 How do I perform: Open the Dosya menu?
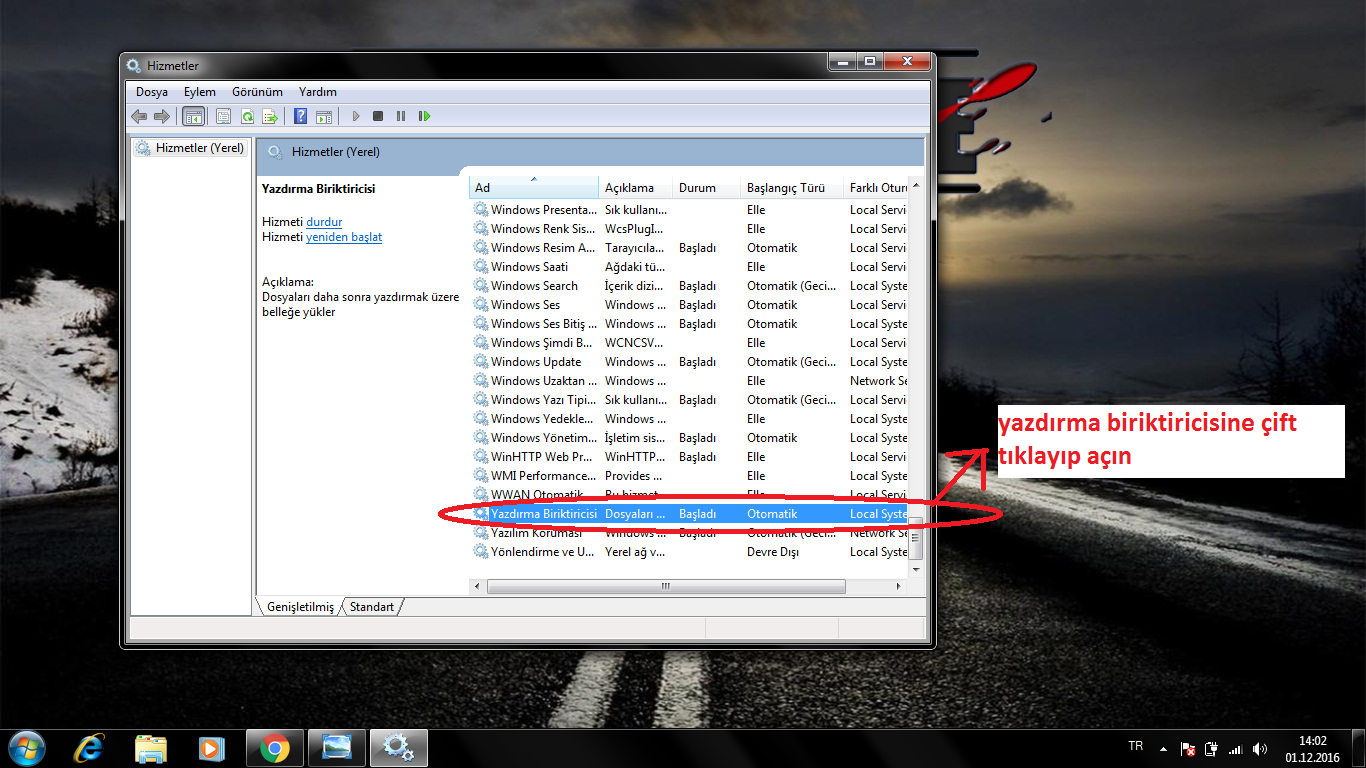(x=152, y=91)
